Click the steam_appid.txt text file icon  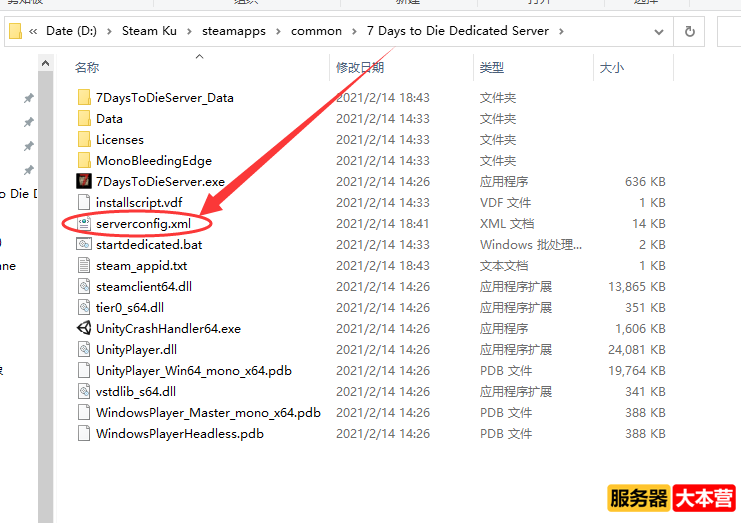[x=84, y=266]
